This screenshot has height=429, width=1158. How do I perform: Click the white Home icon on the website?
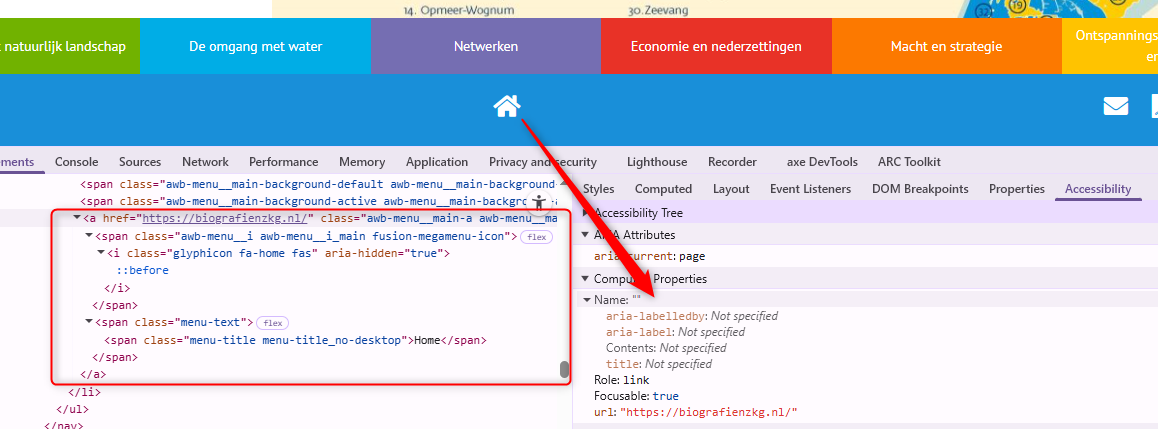coord(507,105)
